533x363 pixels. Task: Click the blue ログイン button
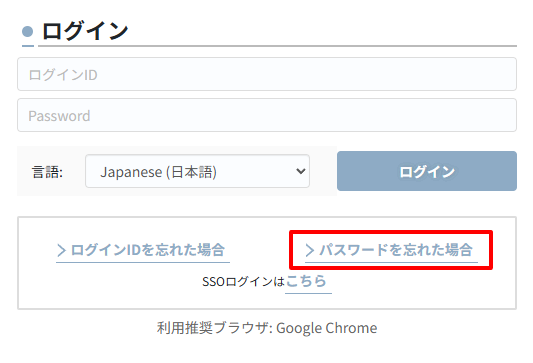click(x=427, y=171)
